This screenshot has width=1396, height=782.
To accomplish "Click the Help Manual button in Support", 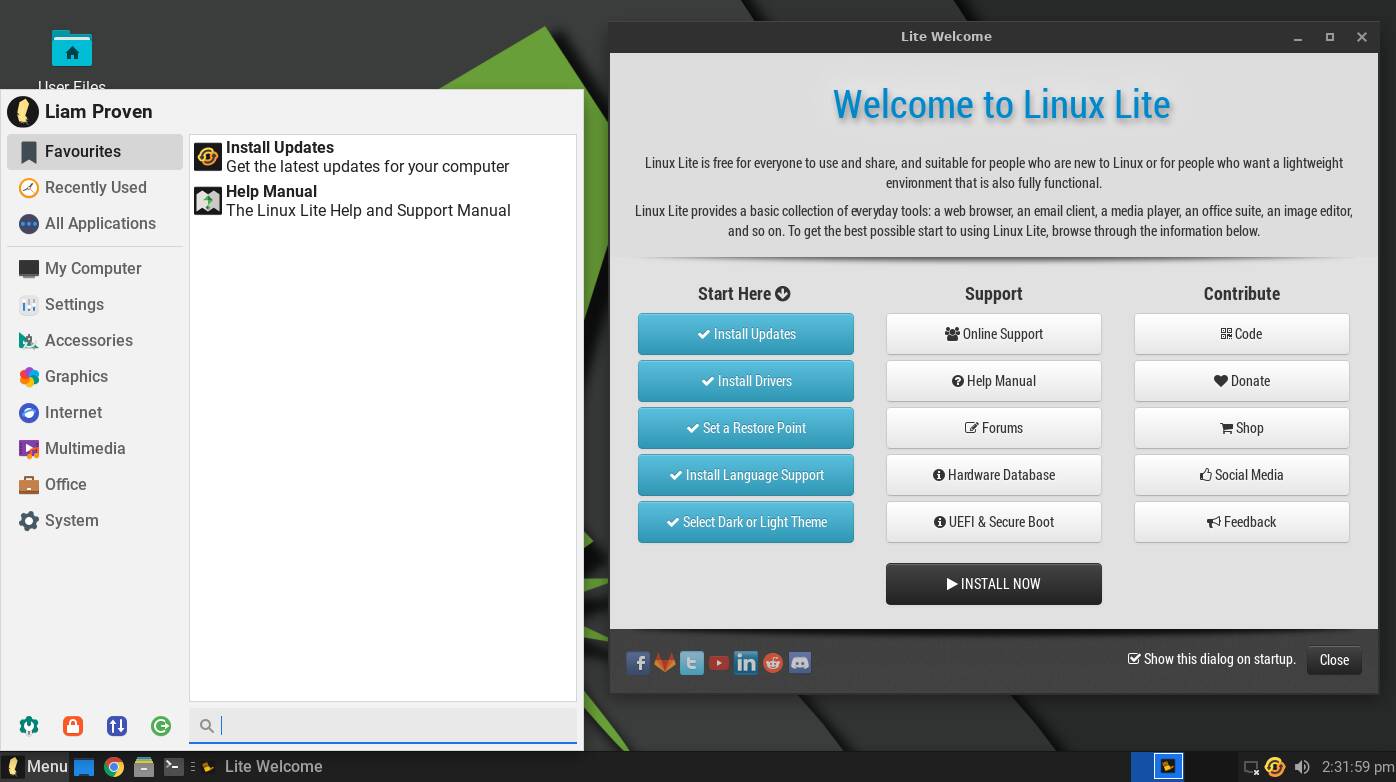I will 994,381.
